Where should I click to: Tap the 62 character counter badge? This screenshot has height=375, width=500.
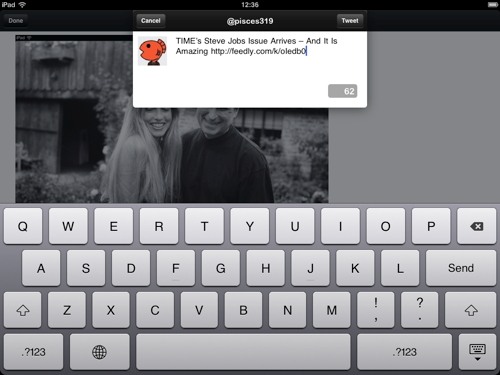click(343, 91)
